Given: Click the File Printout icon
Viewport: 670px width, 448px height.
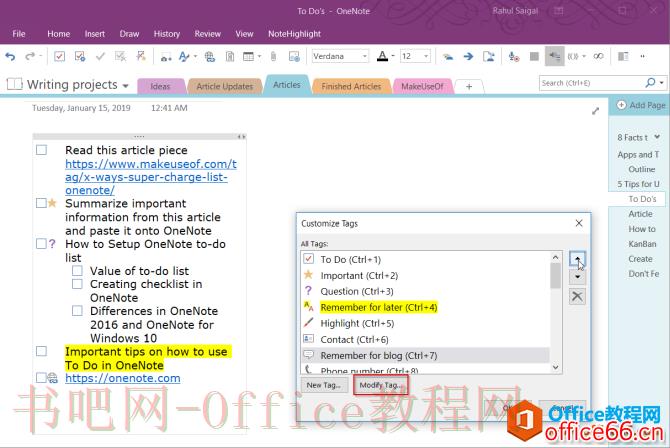Looking at the screenshot, I should (x=230, y=56).
